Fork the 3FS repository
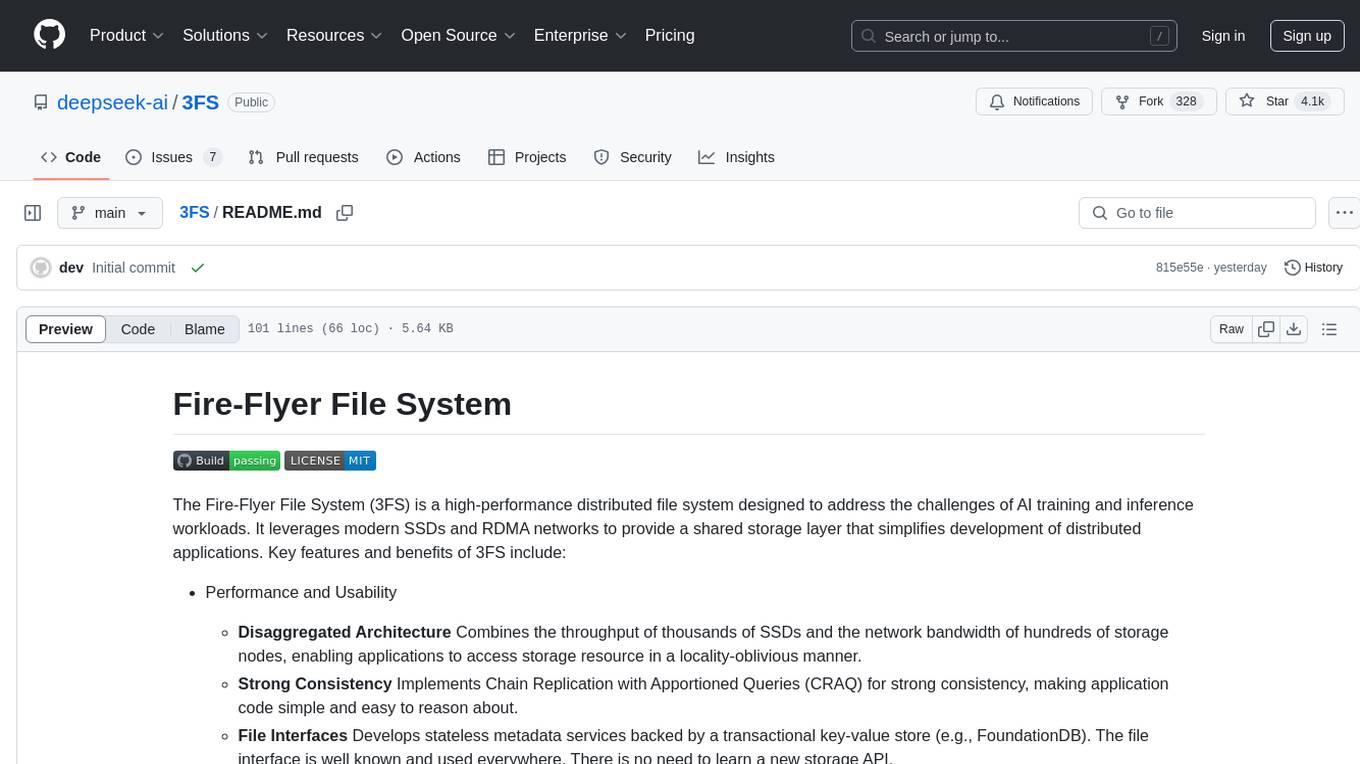Viewport: 1360px width, 764px height. point(1158,102)
